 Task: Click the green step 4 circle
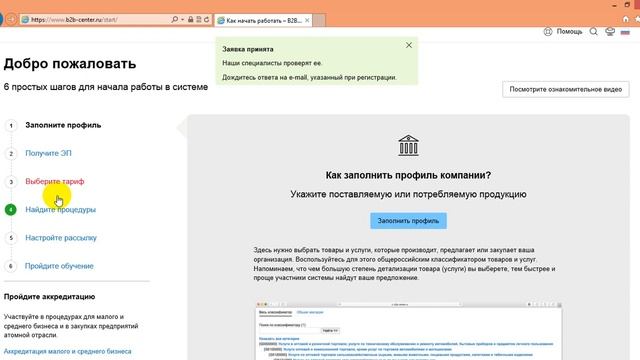pos(11,210)
